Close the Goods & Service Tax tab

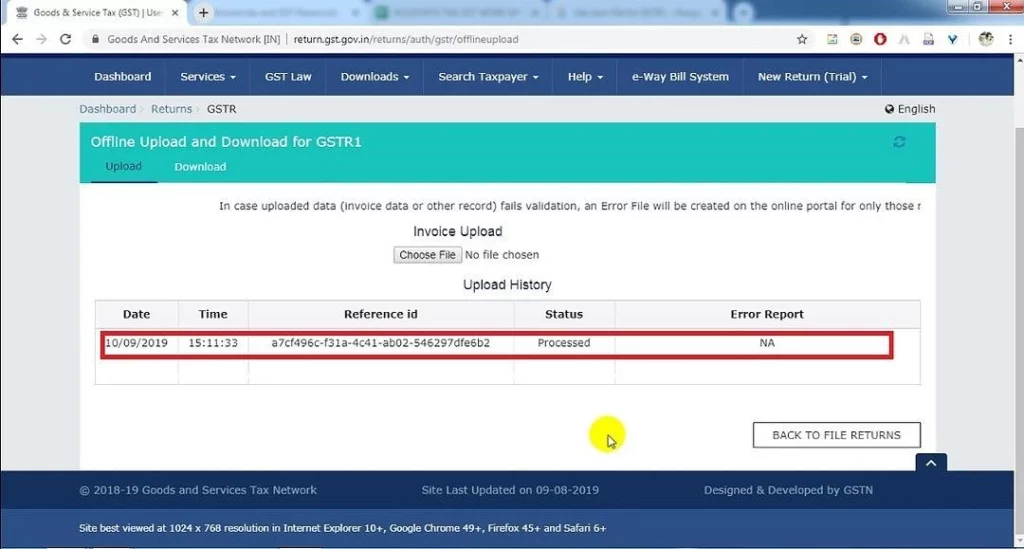tap(174, 12)
